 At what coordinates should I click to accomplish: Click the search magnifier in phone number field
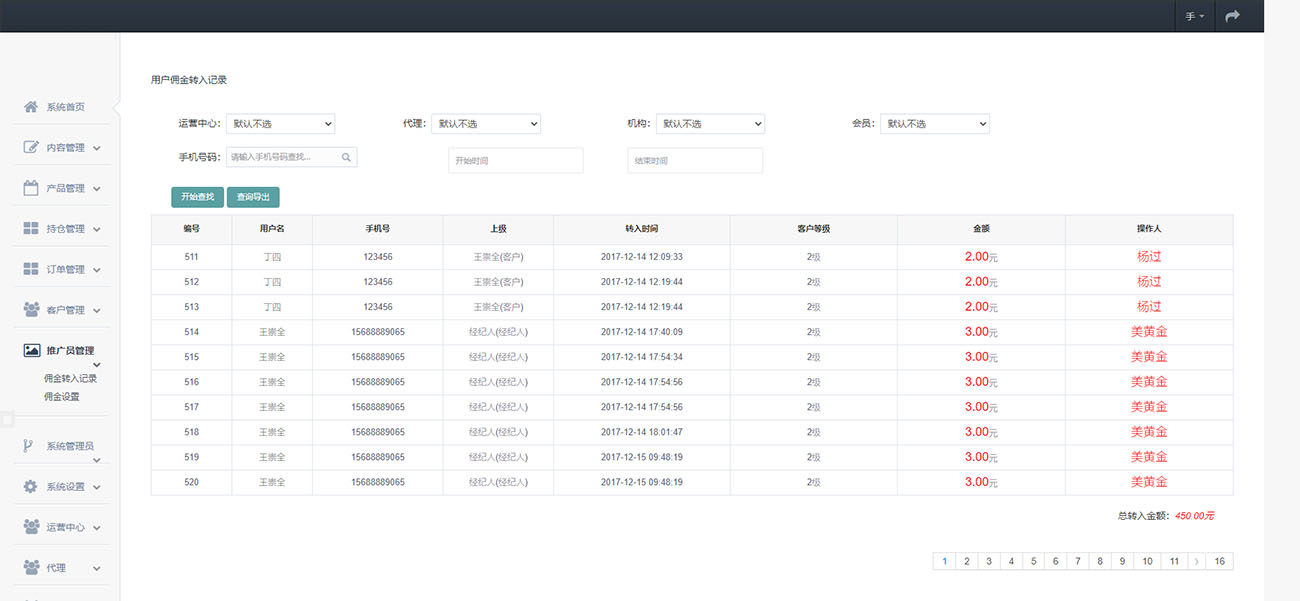[x=346, y=157]
